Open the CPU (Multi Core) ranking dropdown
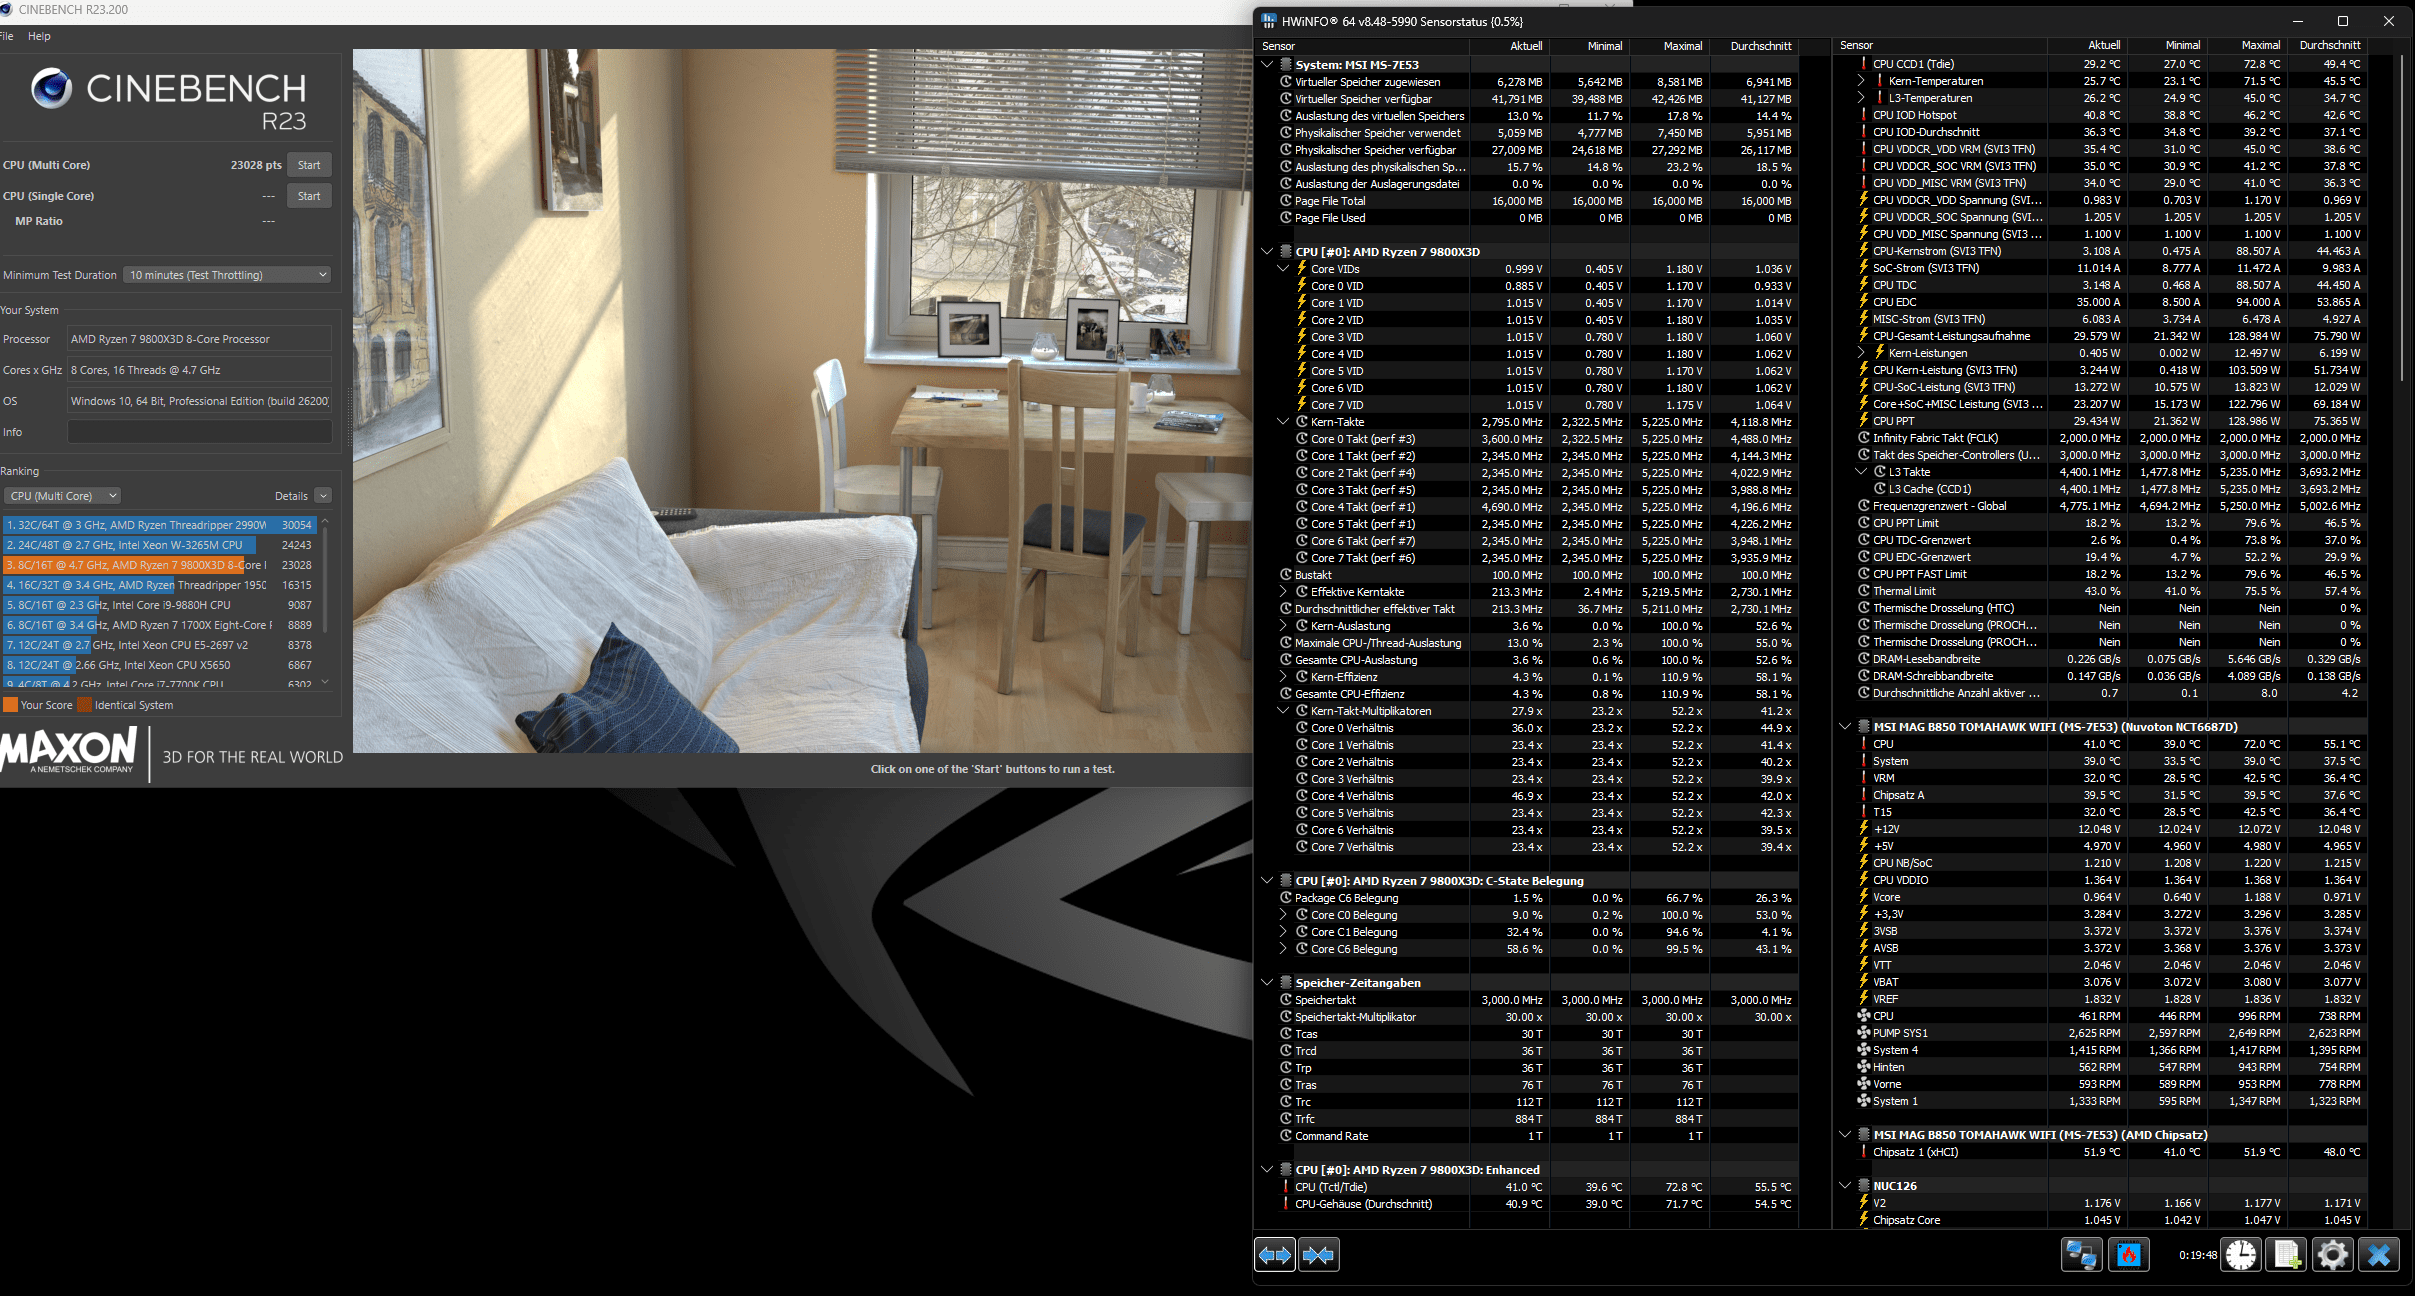The height and width of the screenshot is (1296, 2415). 63,496
